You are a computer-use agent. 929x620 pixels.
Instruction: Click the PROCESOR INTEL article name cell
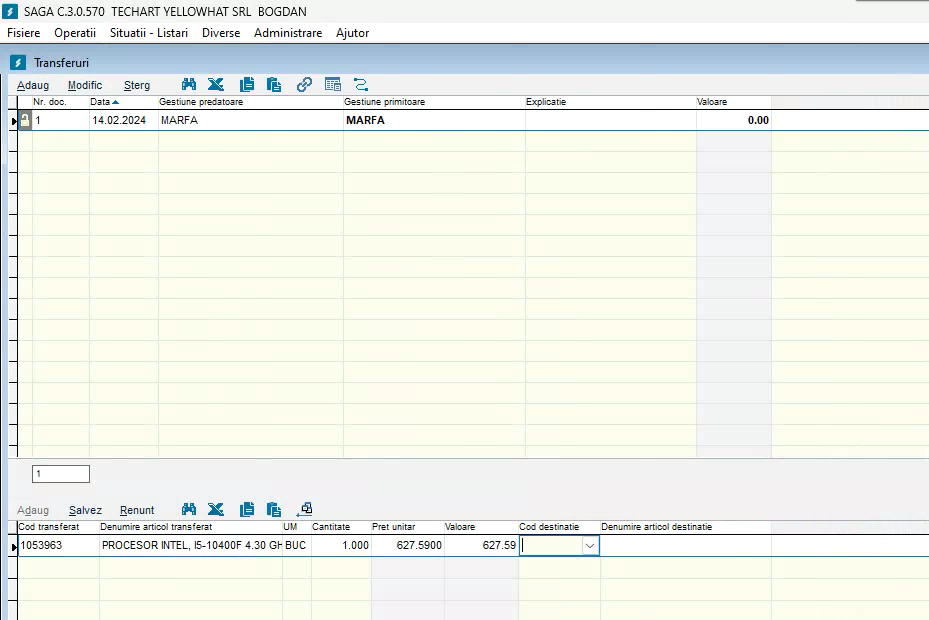pyautogui.click(x=191, y=545)
